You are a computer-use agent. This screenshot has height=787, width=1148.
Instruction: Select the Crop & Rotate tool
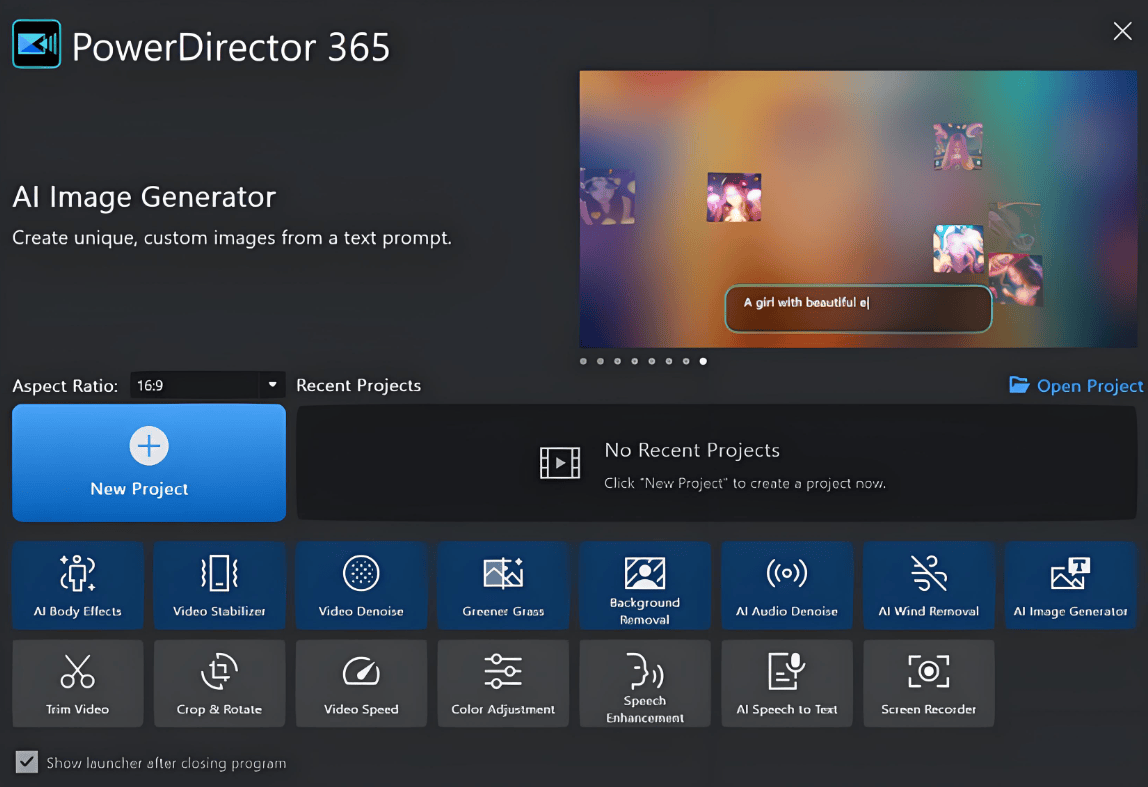point(219,683)
